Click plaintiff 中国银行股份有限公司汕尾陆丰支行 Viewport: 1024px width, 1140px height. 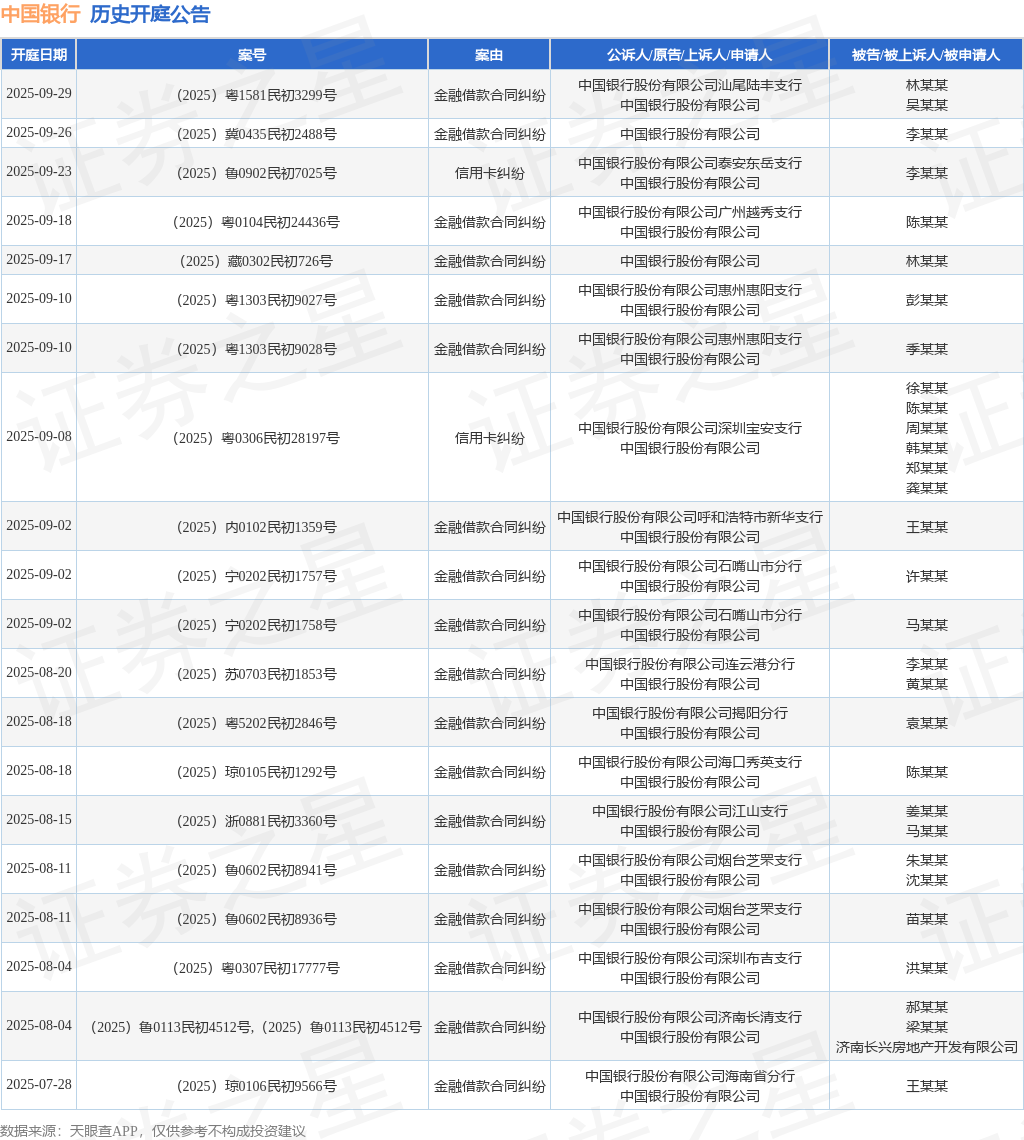coord(689,85)
